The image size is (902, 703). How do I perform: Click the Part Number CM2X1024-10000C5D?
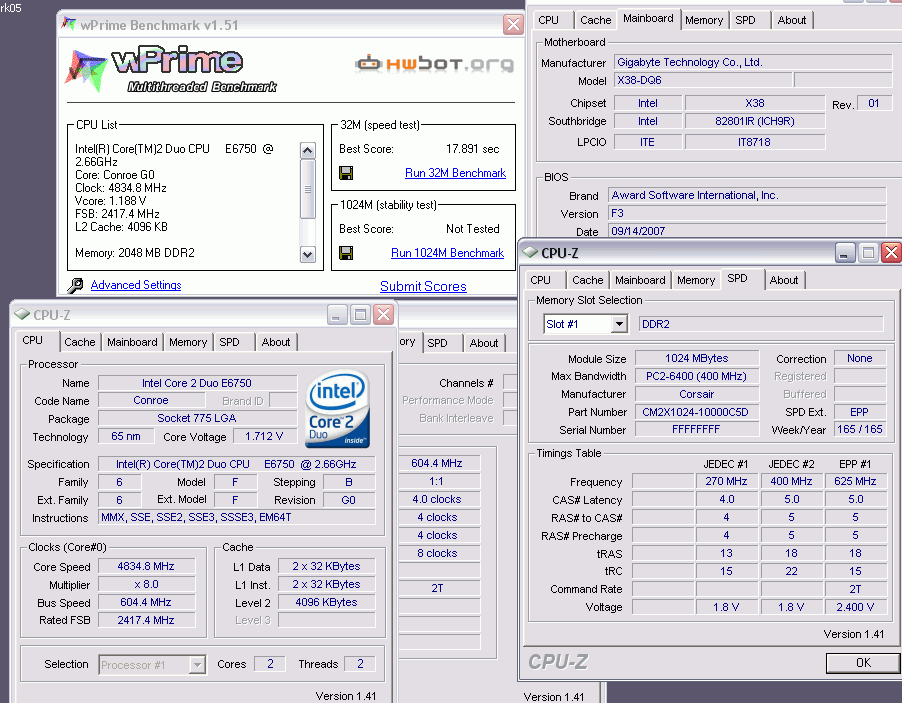coord(695,412)
